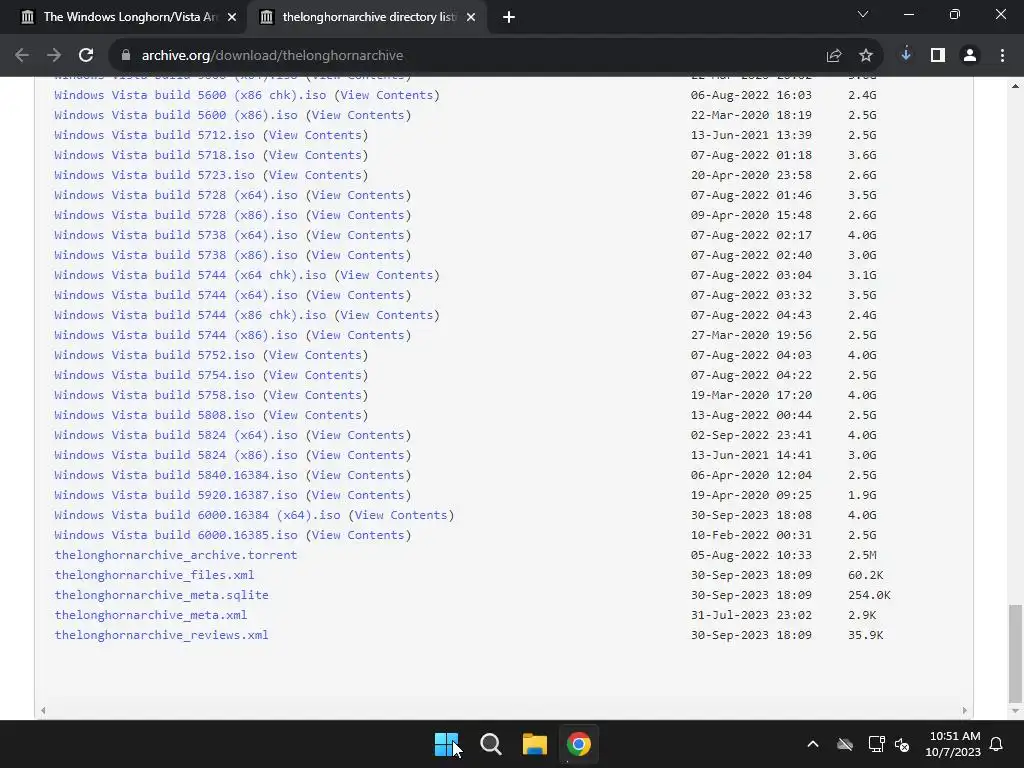
Task: Open Windows Vista build 5808.iso link
Action: pos(154,415)
